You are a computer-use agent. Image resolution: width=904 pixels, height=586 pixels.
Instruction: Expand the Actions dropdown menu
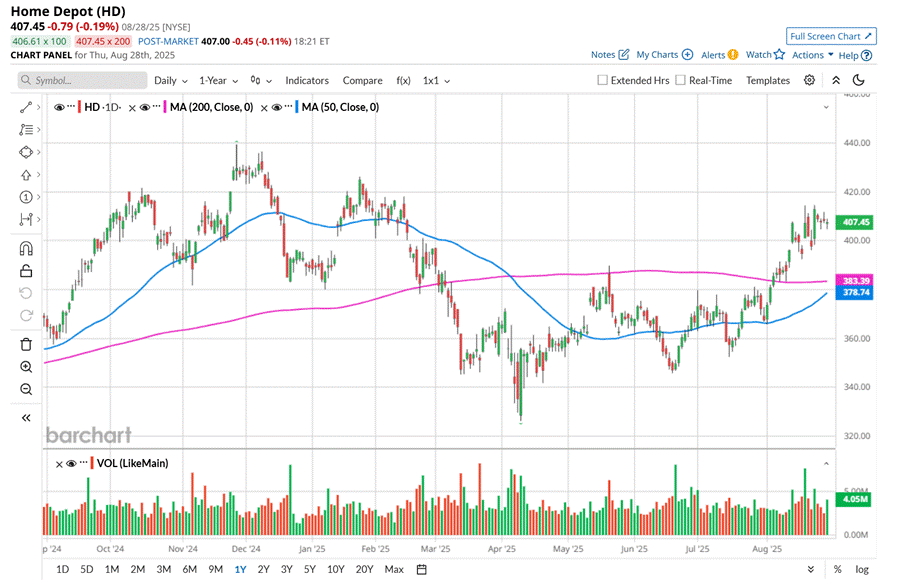[x=812, y=55]
